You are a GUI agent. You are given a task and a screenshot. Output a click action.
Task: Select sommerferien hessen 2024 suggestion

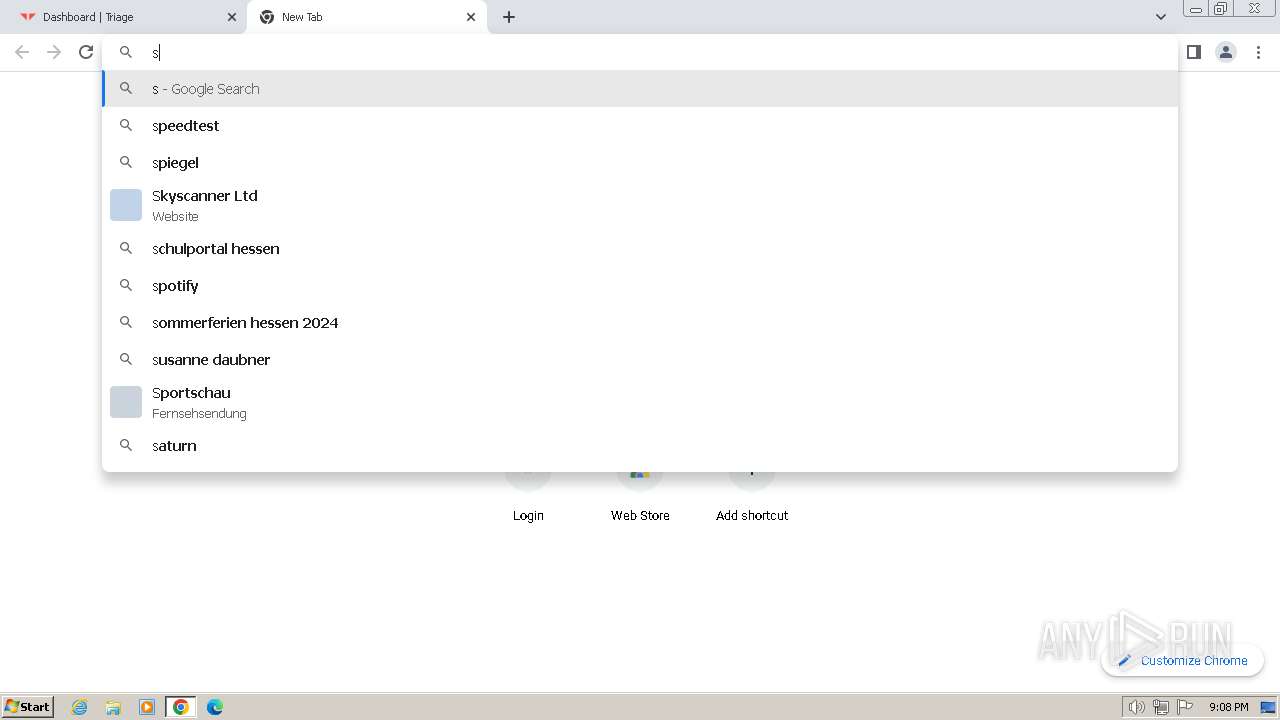pos(640,322)
